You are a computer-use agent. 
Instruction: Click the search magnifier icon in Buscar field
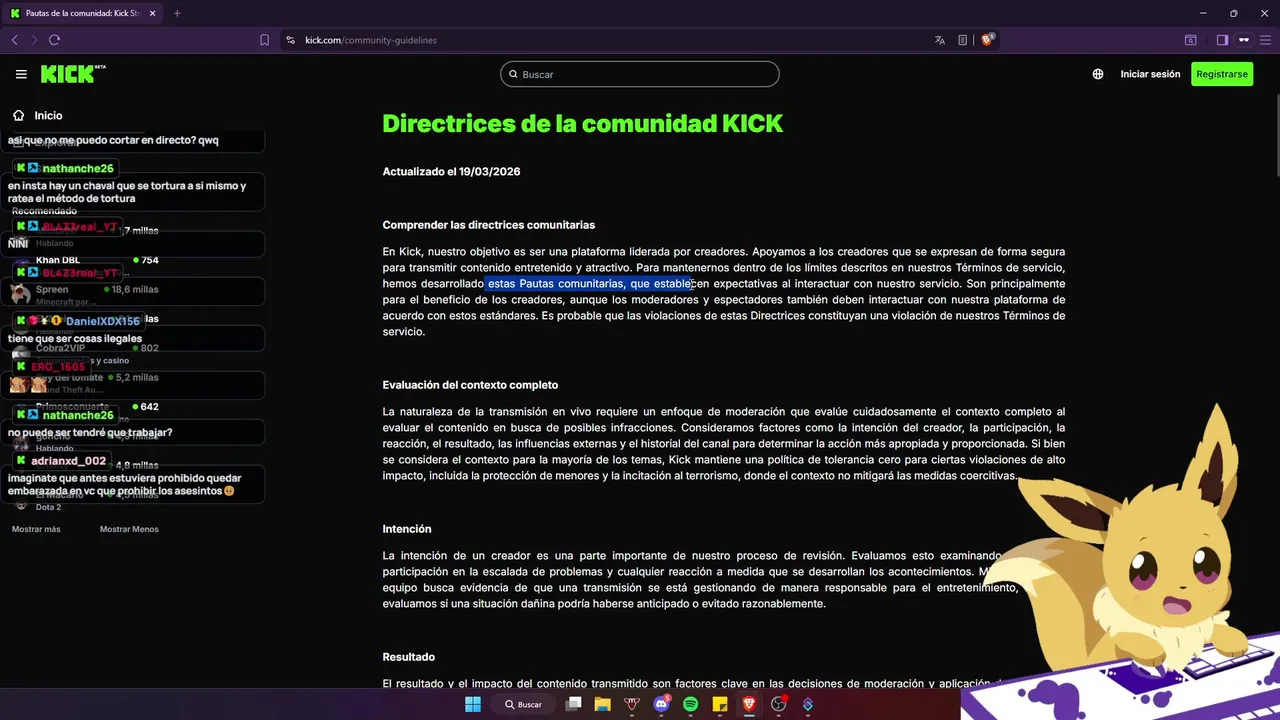(514, 74)
